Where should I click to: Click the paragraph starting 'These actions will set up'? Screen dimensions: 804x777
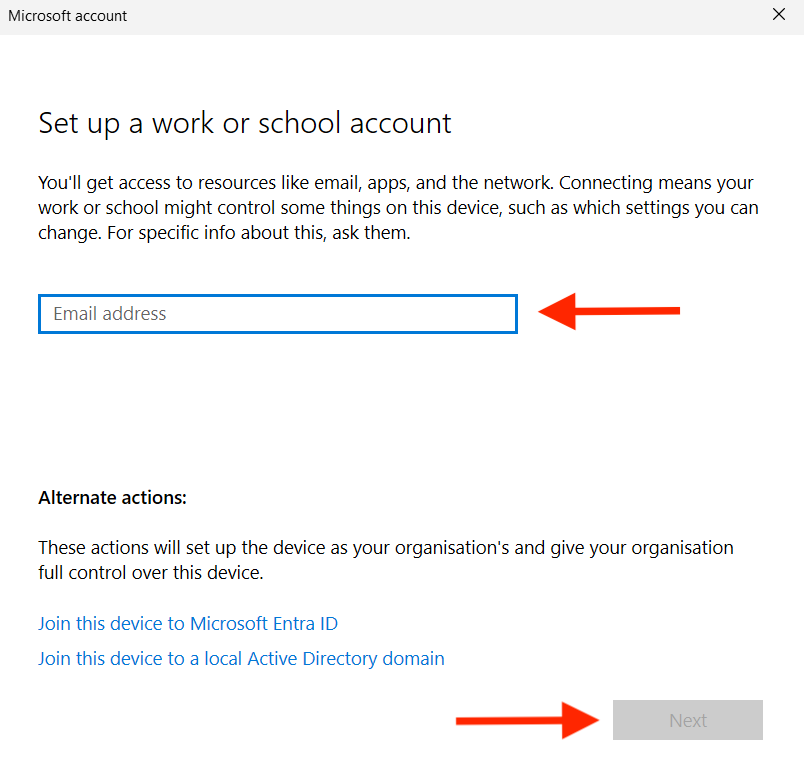coord(386,560)
